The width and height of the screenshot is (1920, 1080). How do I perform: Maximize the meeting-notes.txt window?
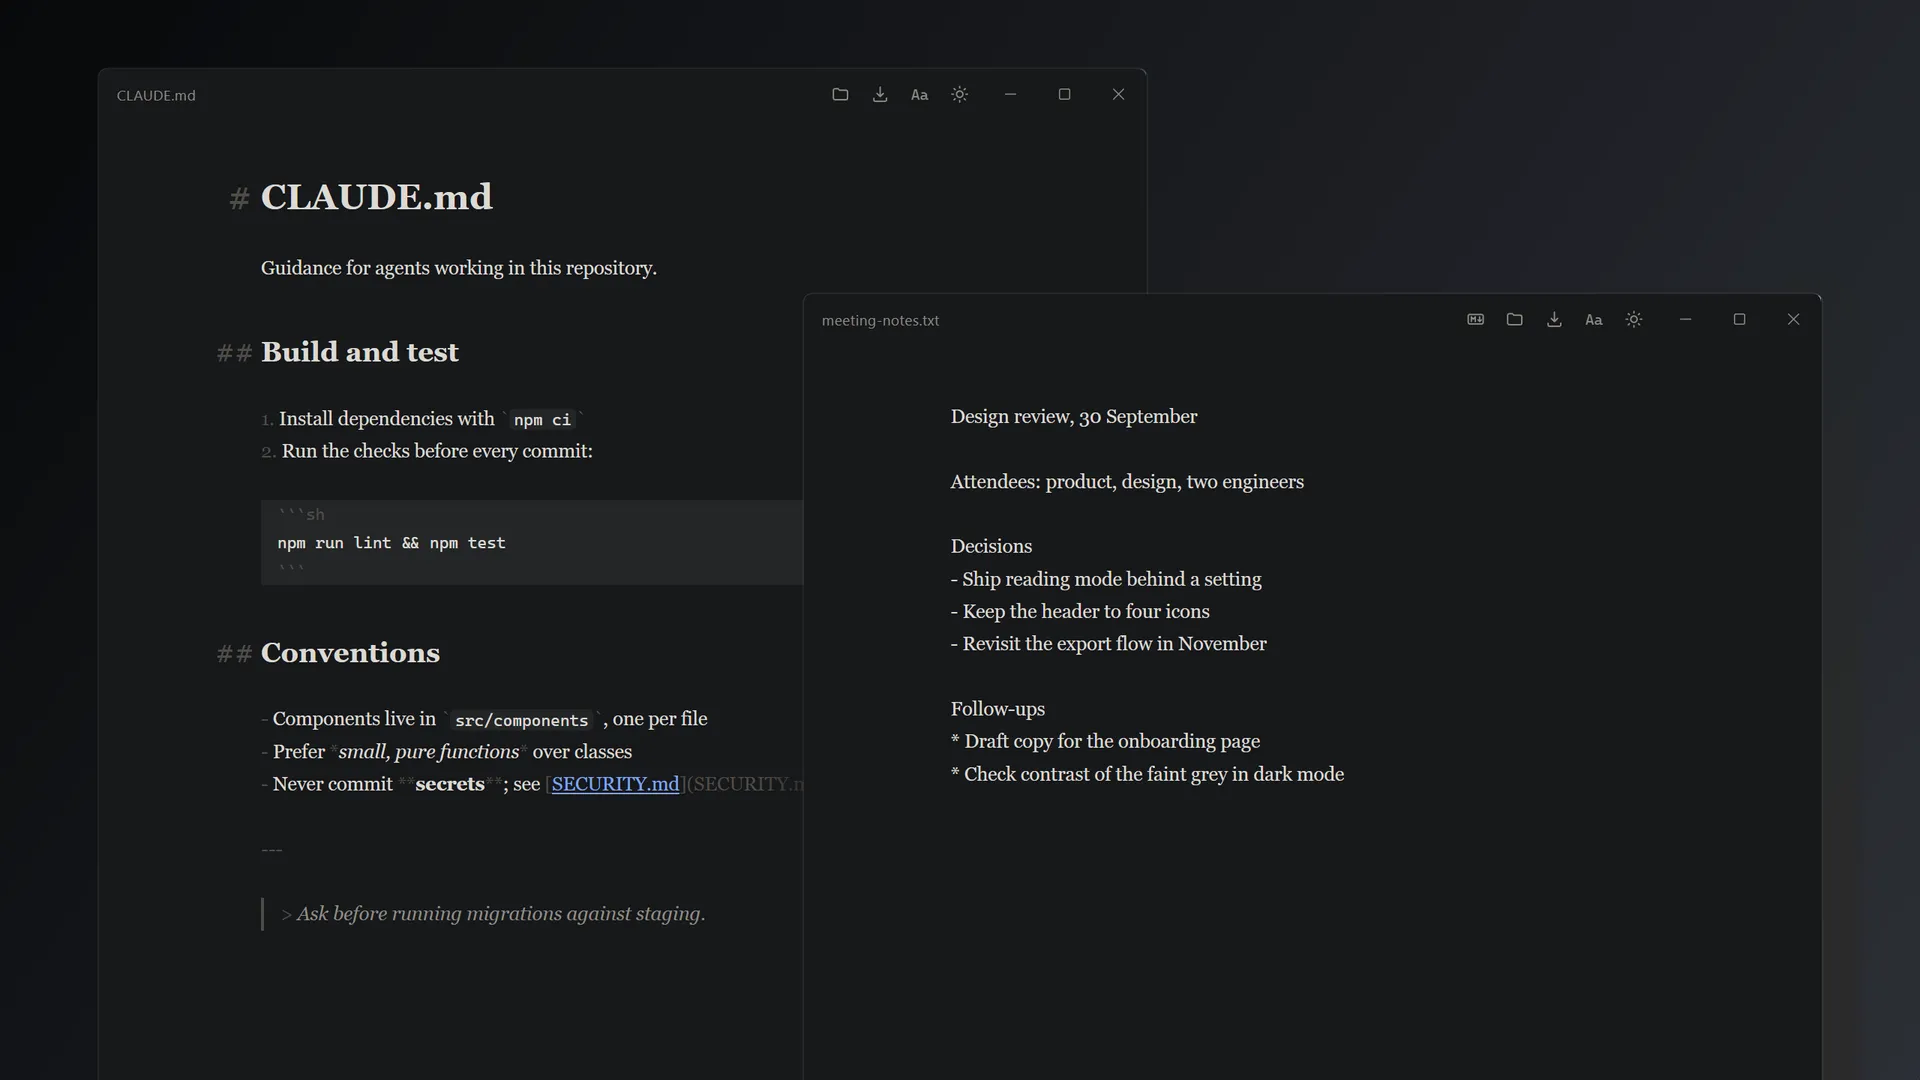click(x=1740, y=320)
